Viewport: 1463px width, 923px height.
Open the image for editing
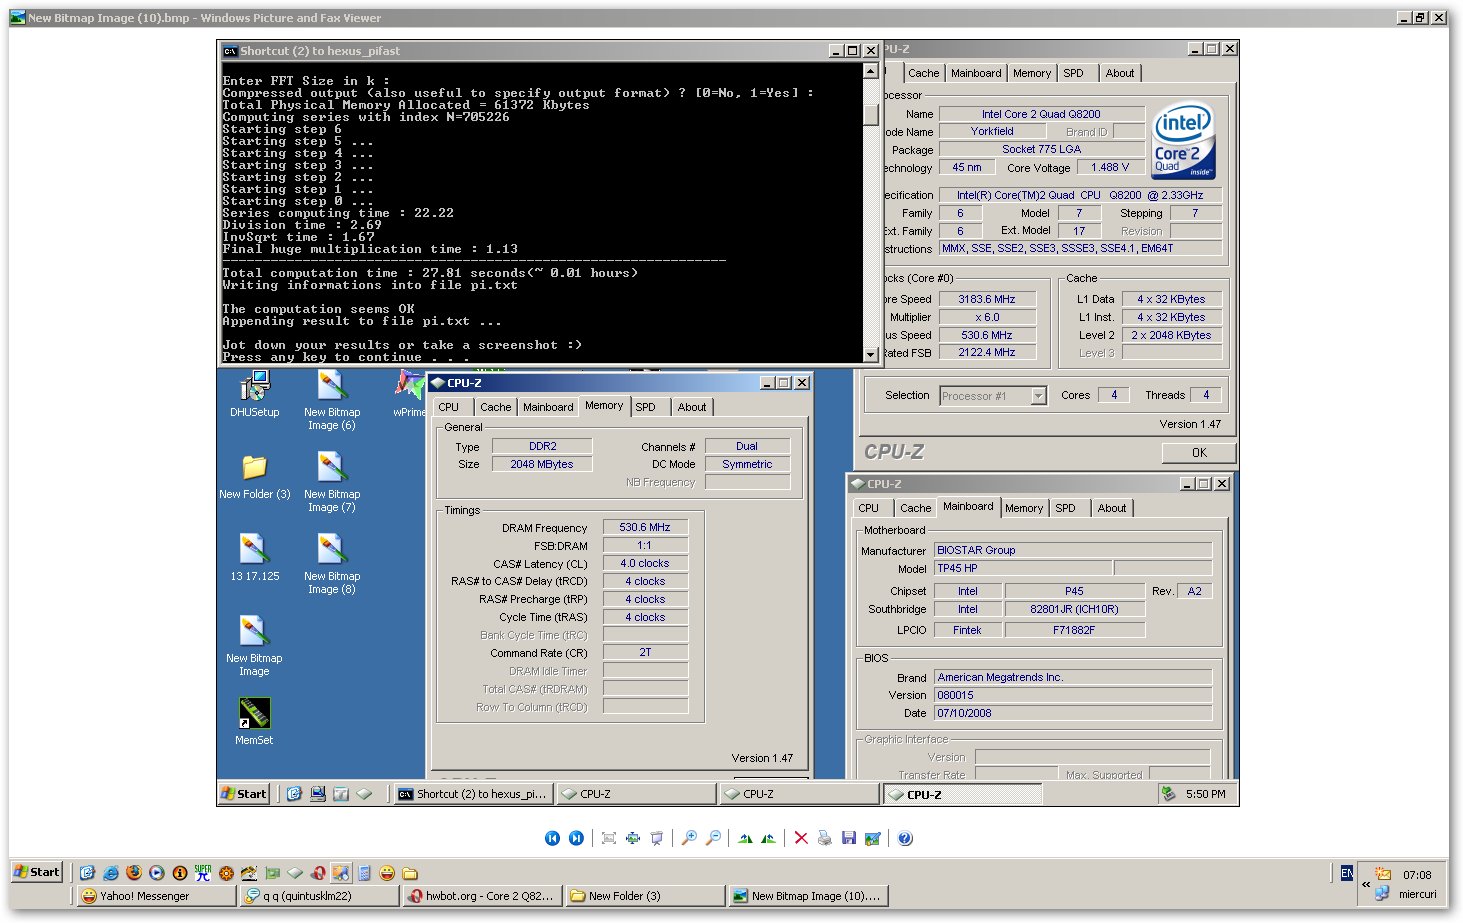click(873, 838)
